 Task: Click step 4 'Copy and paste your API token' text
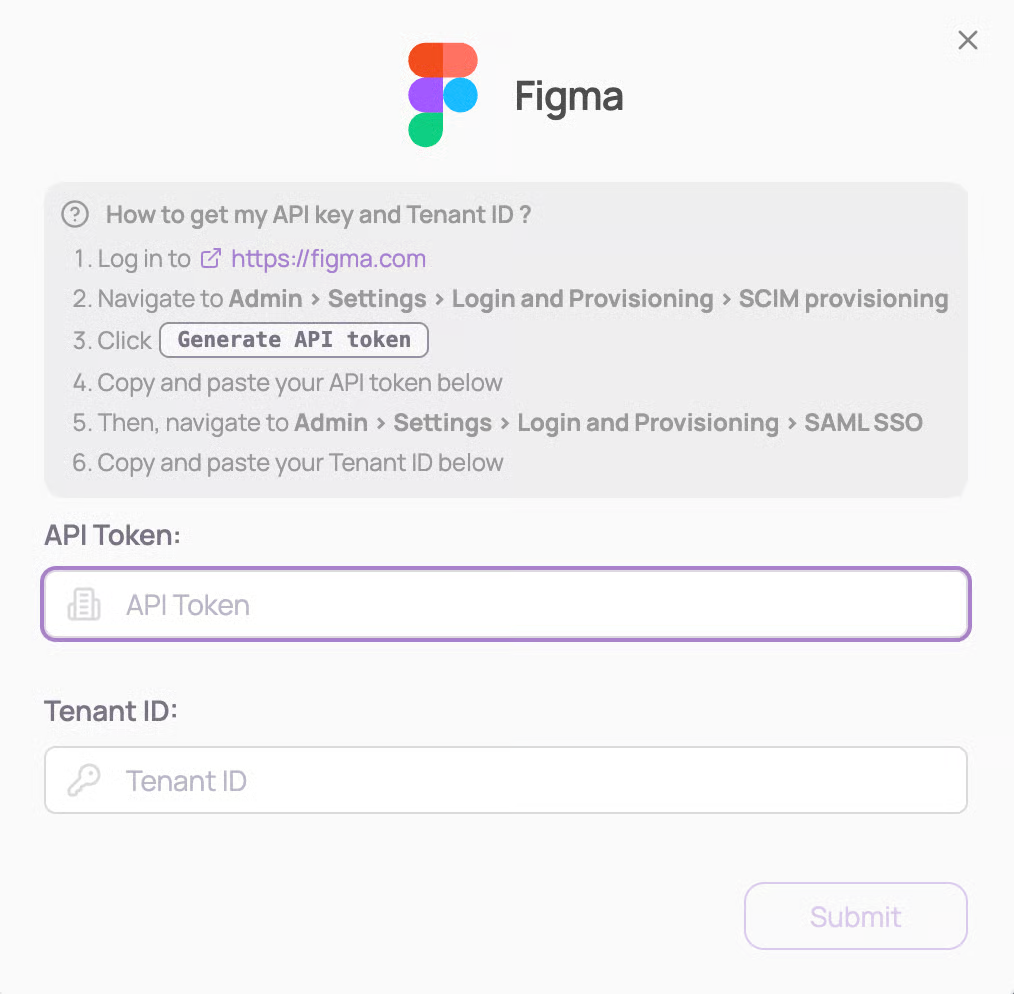[x=300, y=382]
